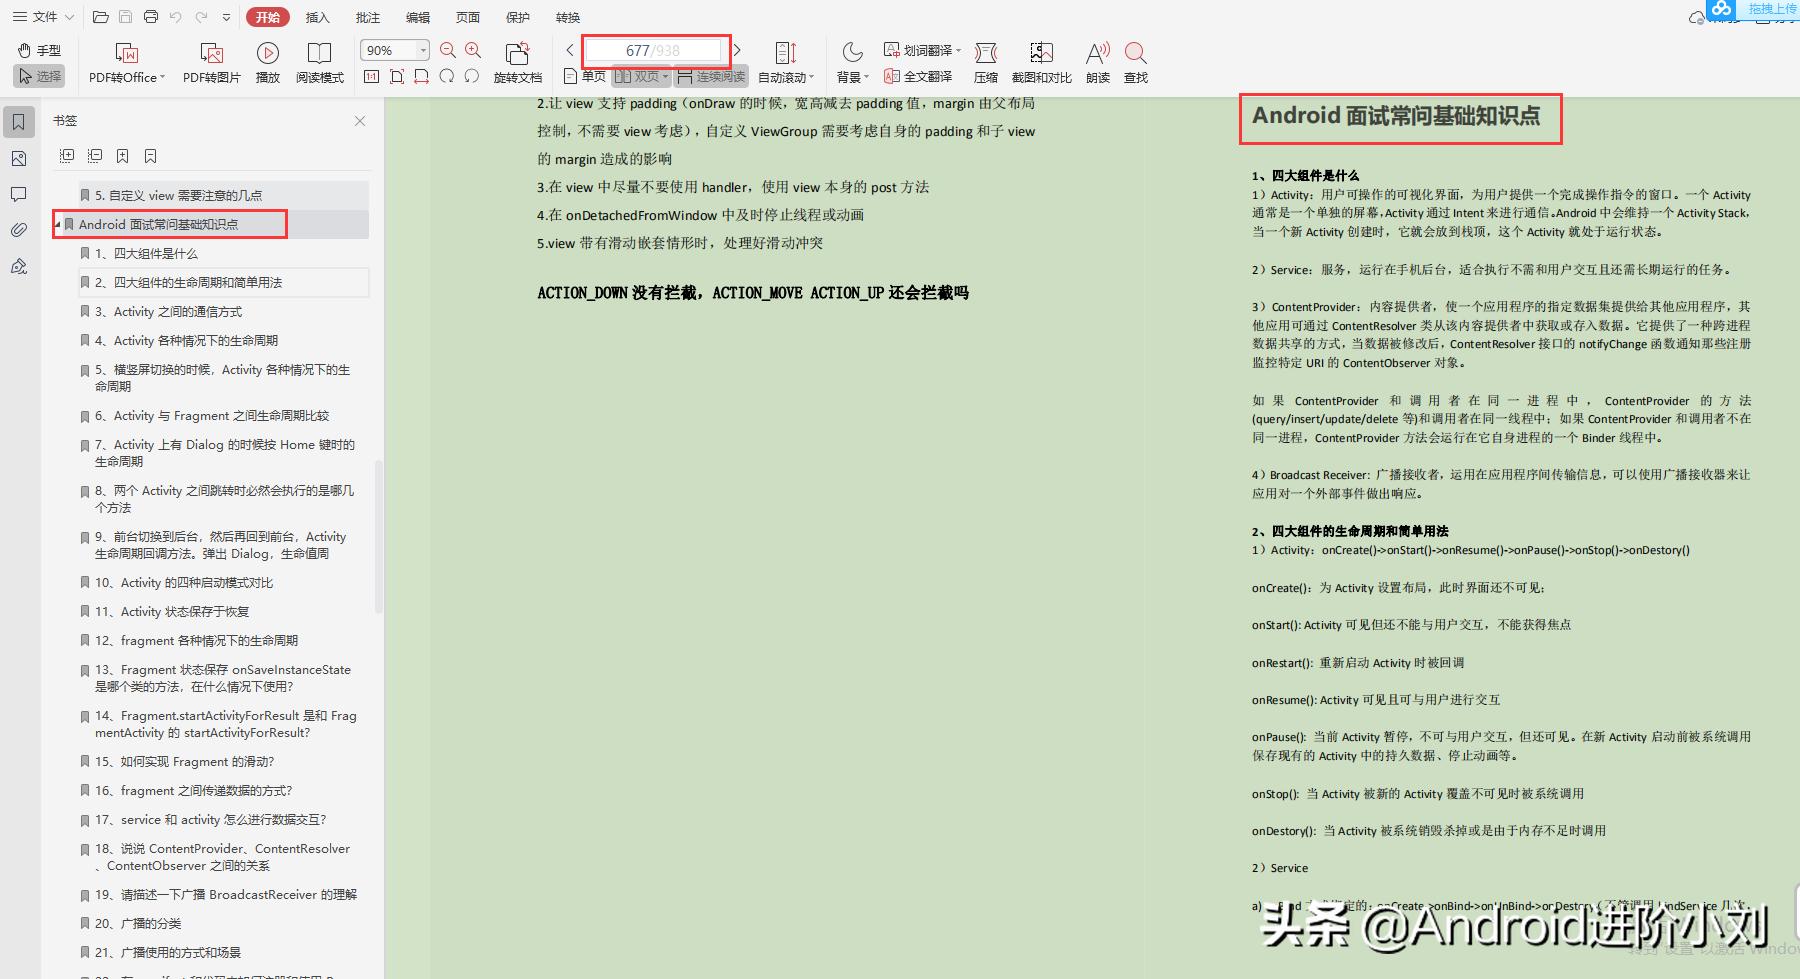Open quick access toolbar customize dropdown
1800x979 pixels.
point(227,17)
